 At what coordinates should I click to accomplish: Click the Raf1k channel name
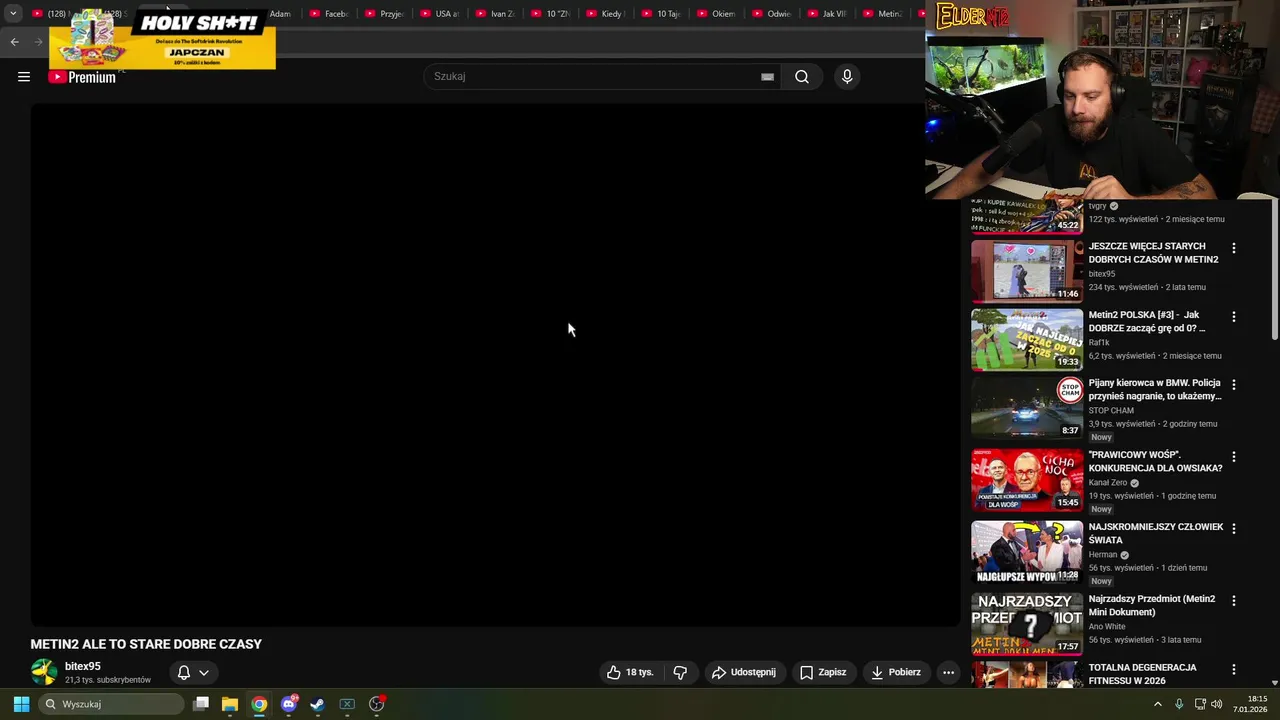click(x=1099, y=343)
